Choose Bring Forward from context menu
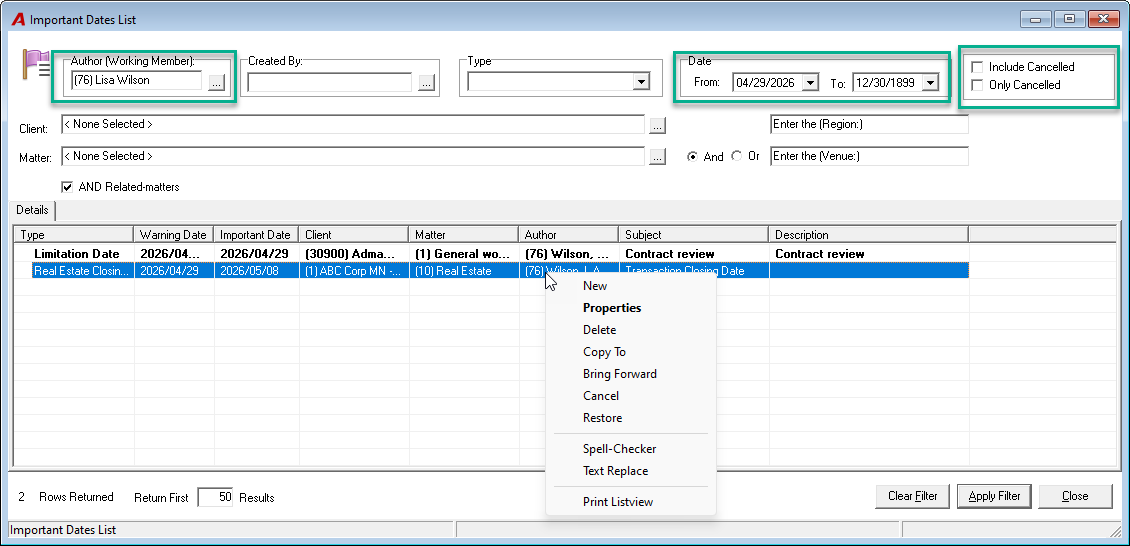Image resolution: width=1130 pixels, height=546 pixels. point(620,375)
